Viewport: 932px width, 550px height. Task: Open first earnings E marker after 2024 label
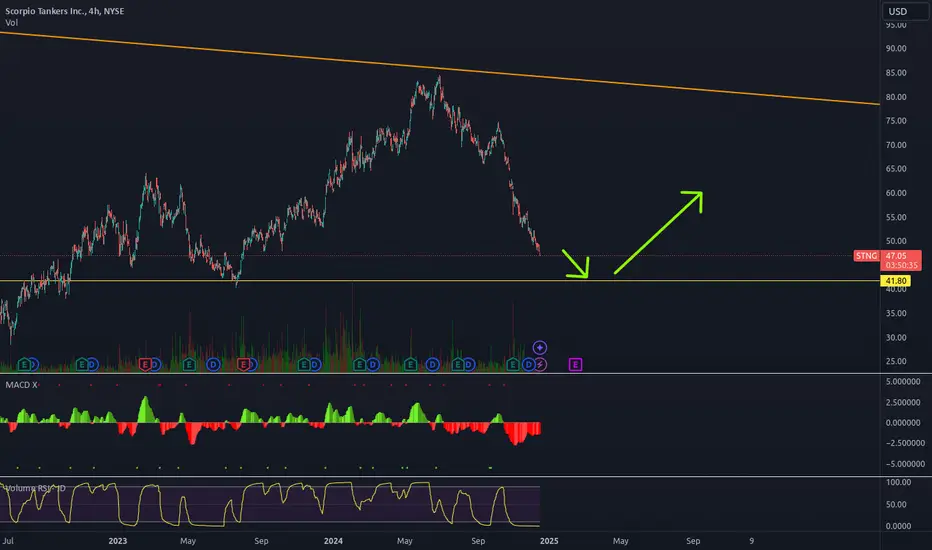[360, 364]
